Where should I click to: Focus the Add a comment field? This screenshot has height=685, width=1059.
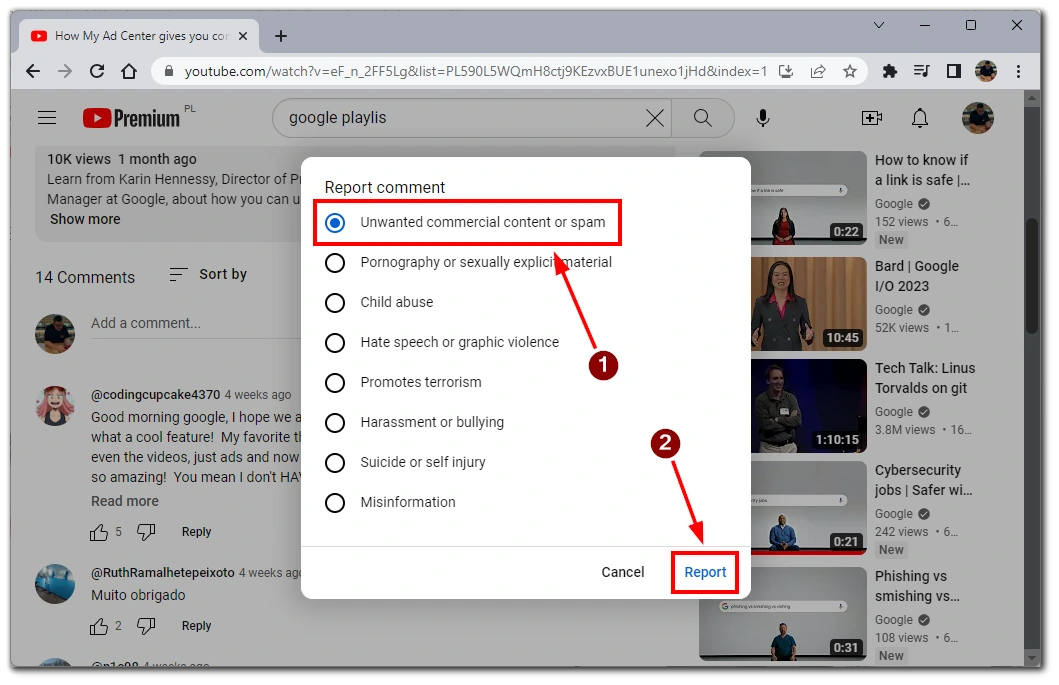(196, 324)
